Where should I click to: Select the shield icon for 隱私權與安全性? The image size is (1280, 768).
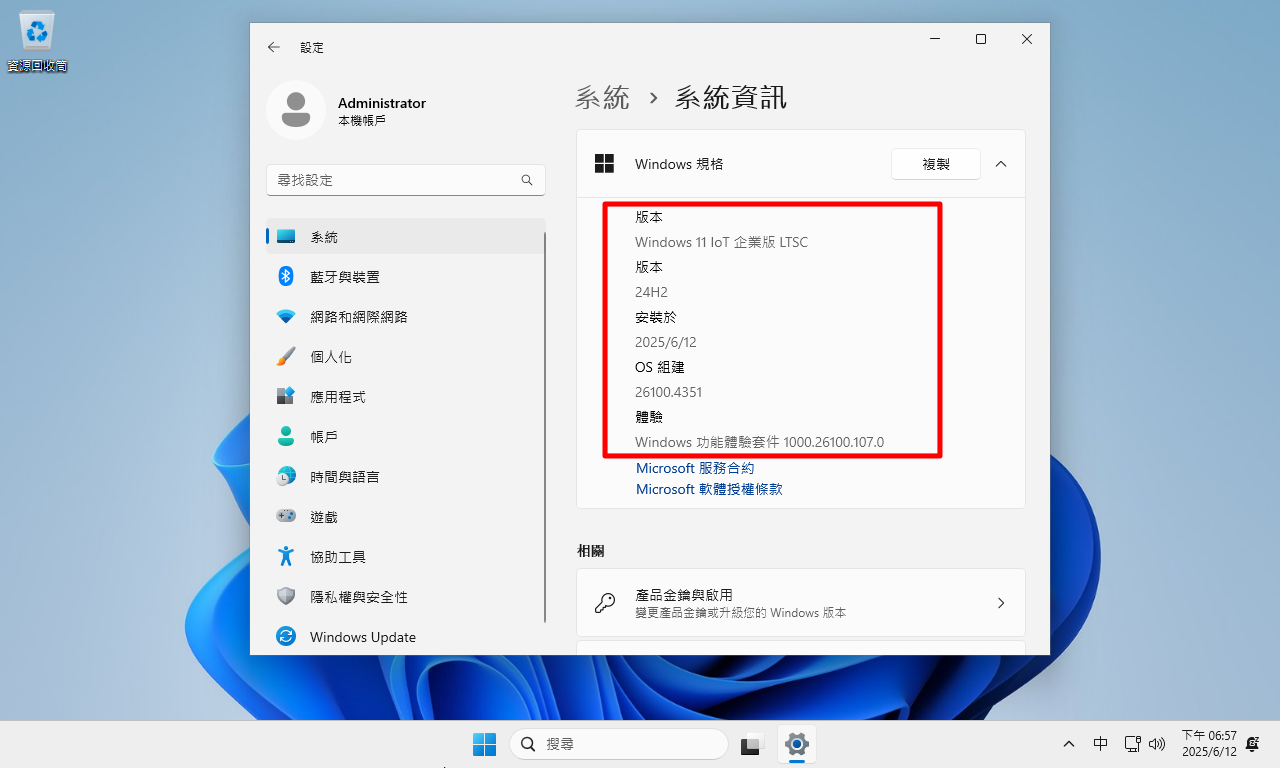coord(286,597)
